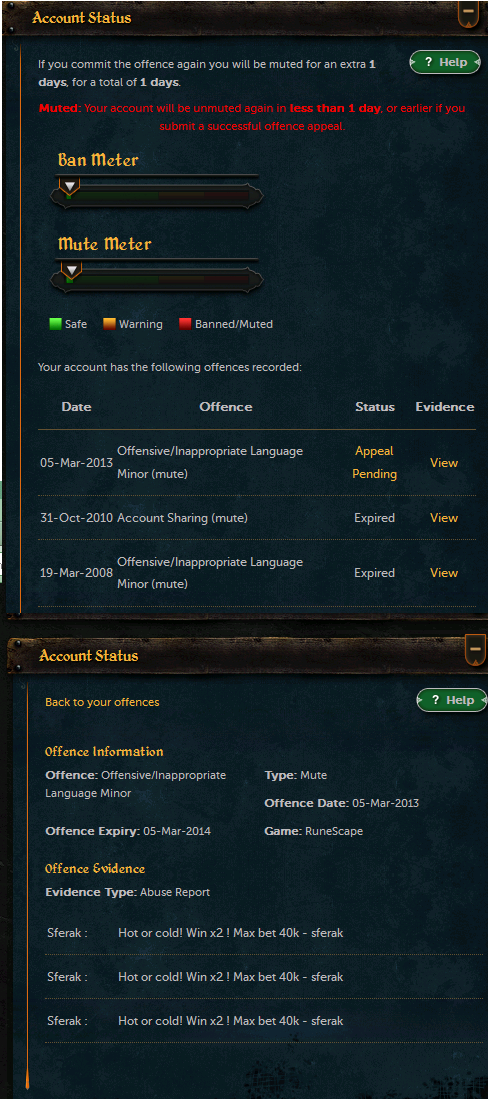The image size is (488, 1099).
Task: Select the Date column header
Action: (x=76, y=407)
